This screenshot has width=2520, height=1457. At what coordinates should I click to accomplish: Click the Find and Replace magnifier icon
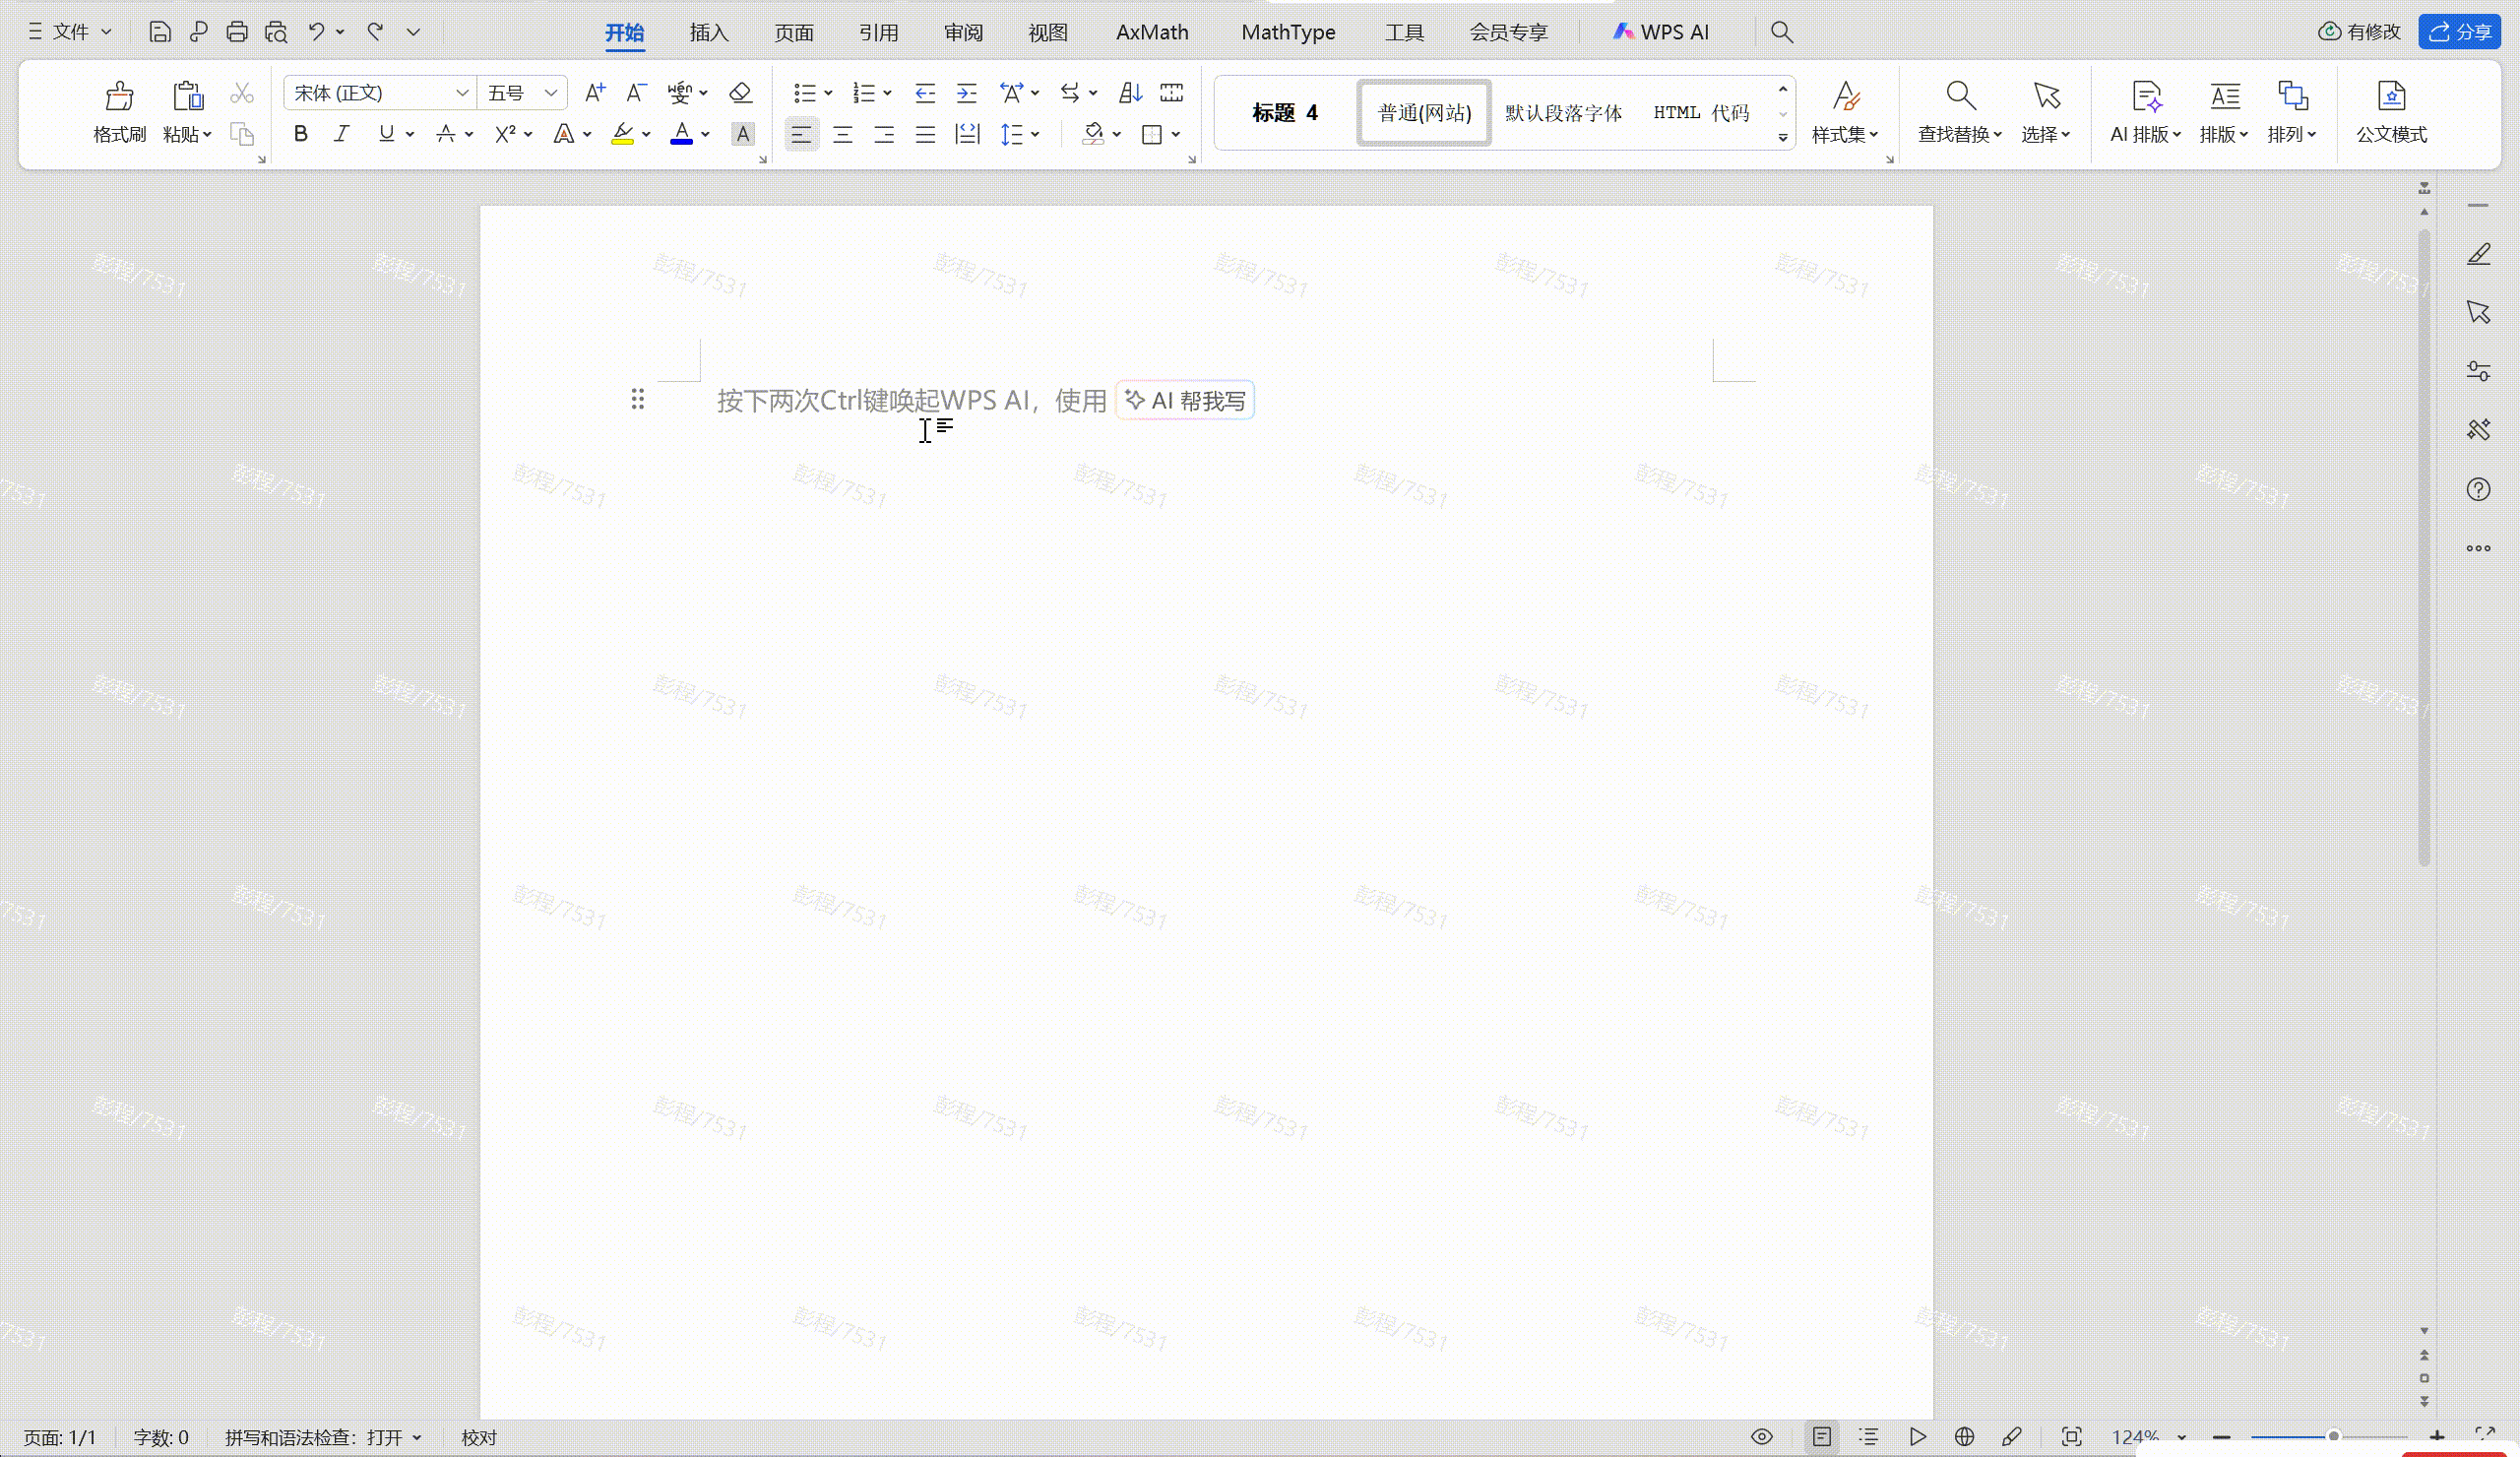[1959, 97]
